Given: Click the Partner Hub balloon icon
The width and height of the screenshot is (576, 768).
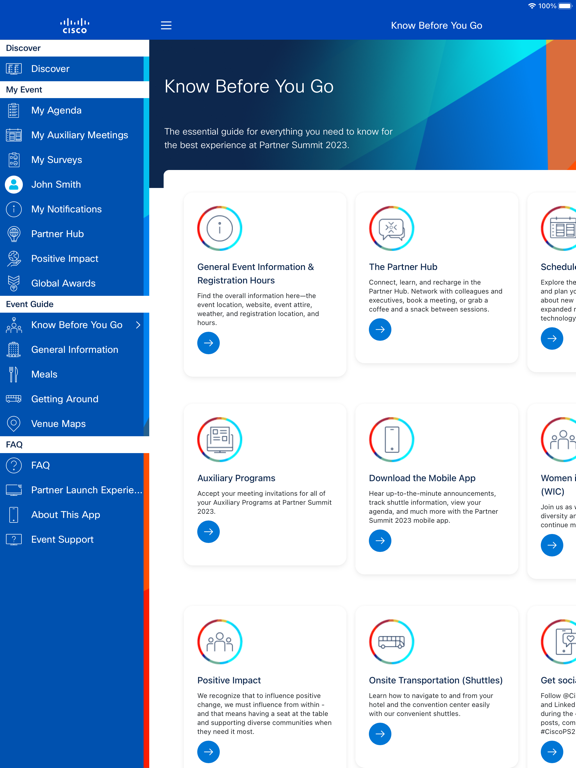Looking at the screenshot, I should (14, 234).
